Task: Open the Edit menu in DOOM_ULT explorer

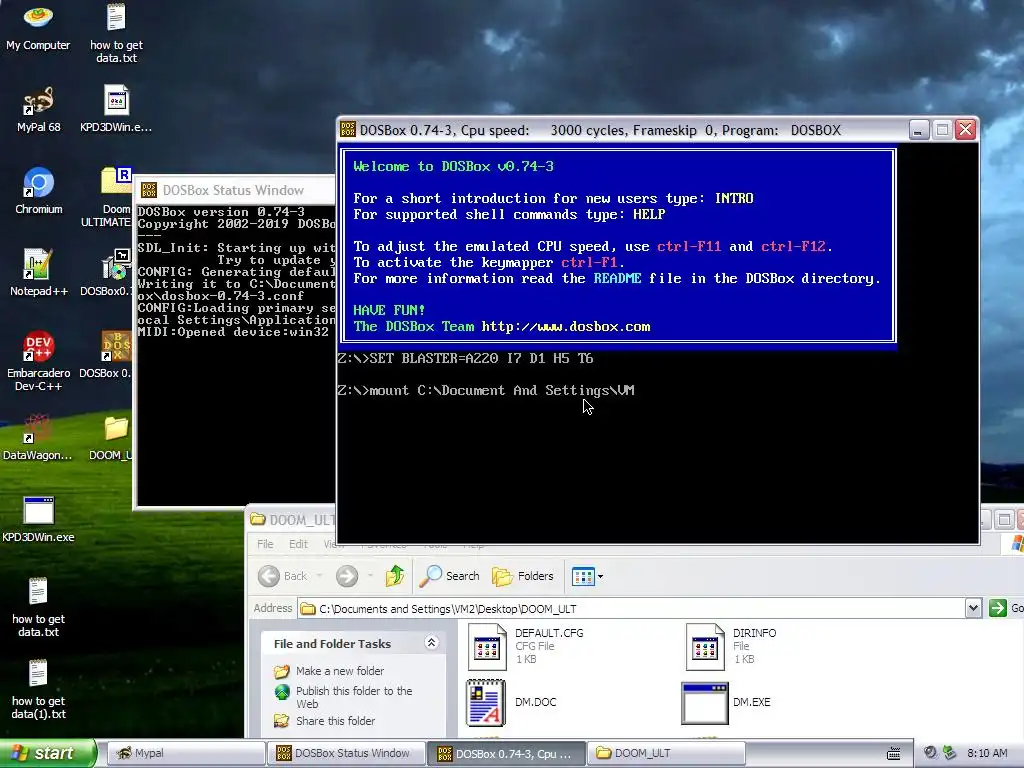Action: tap(298, 544)
